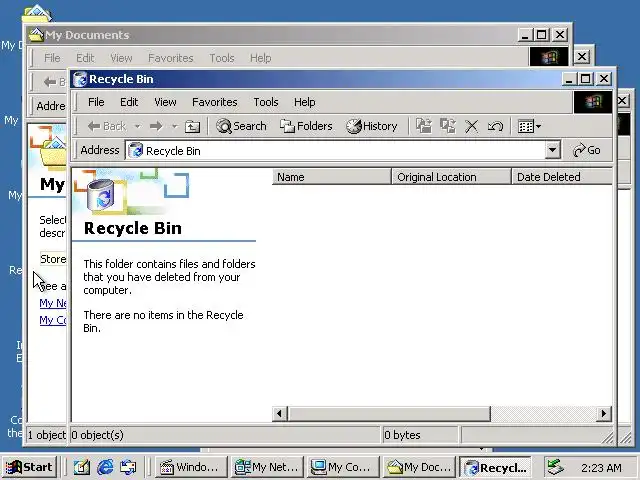Click the Show Desktop quick launch icon

pos(81,467)
